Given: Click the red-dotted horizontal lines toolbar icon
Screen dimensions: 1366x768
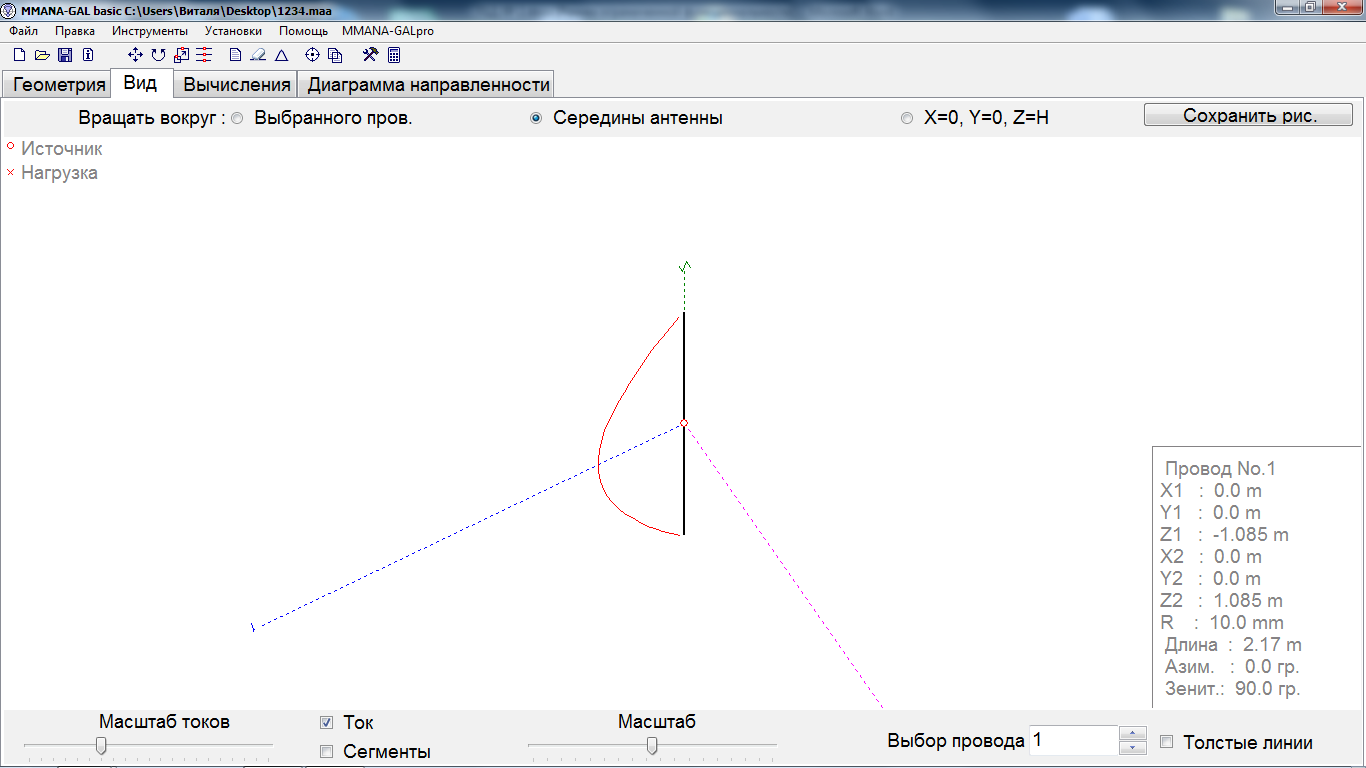Looking at the screenshot, I should click(204, 55).
